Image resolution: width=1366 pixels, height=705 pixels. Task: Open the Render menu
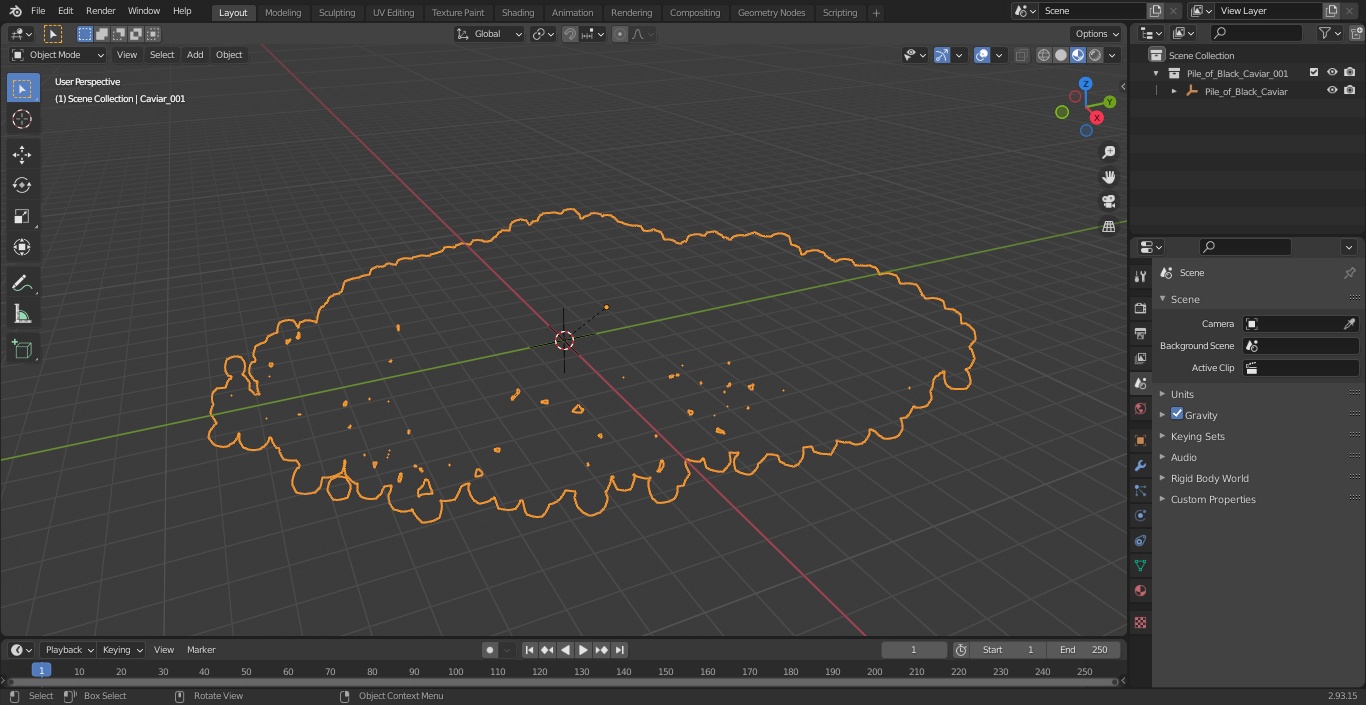tap(100, 11)
